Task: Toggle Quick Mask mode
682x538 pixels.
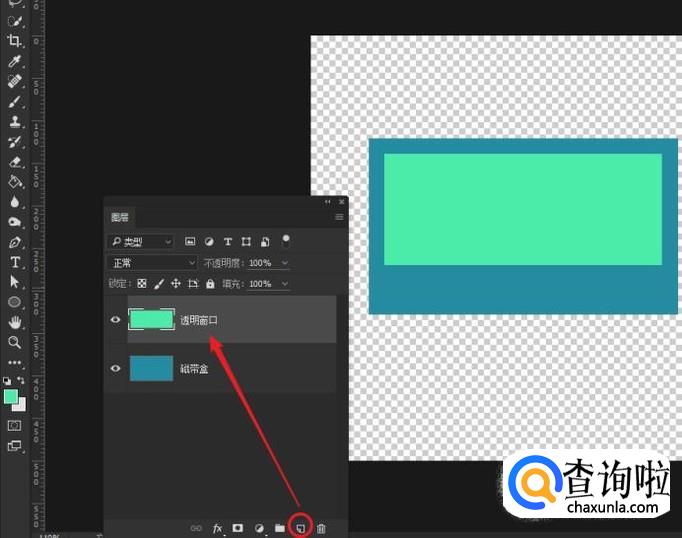Action: 14,425
